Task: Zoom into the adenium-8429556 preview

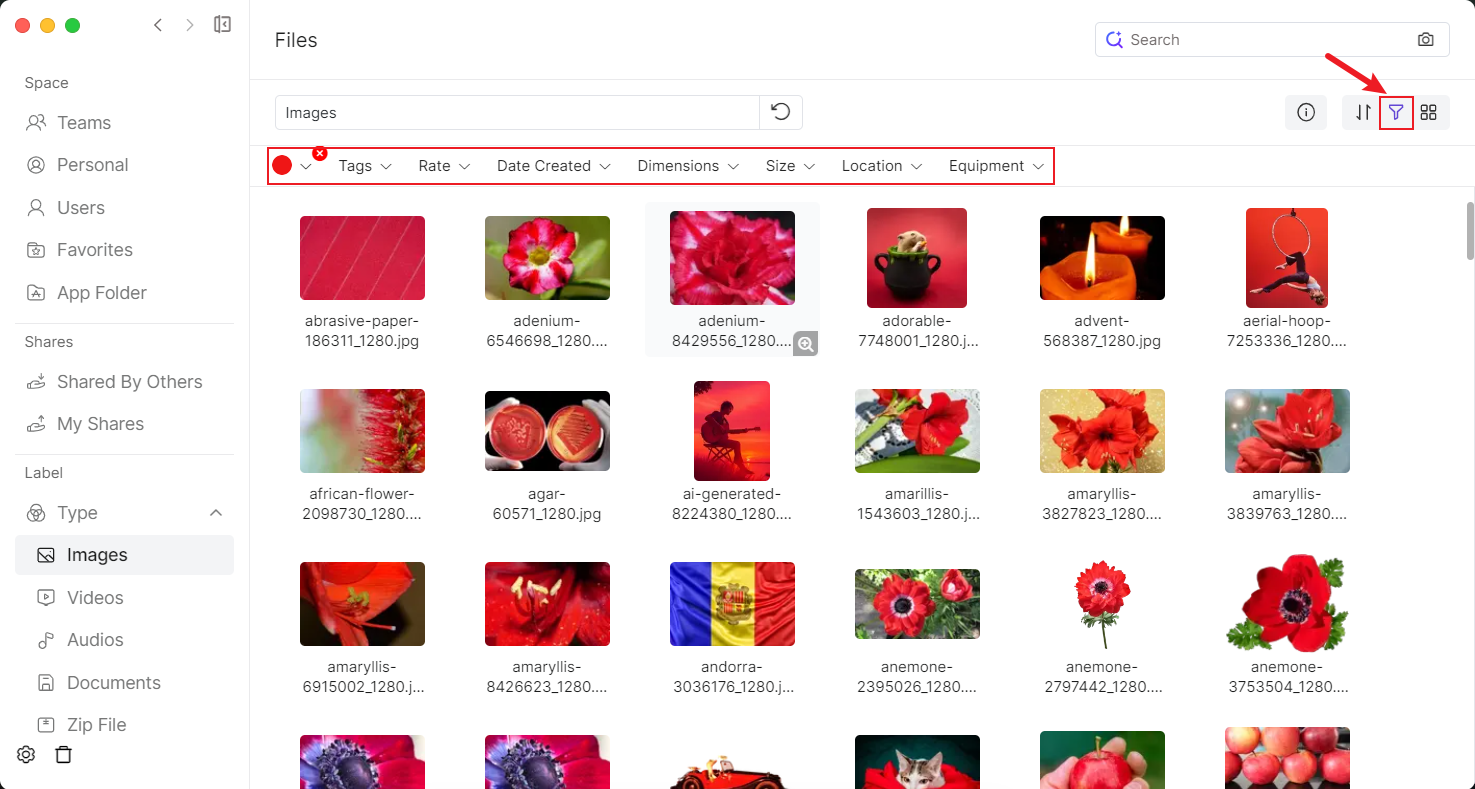Action: coord(806,344)
